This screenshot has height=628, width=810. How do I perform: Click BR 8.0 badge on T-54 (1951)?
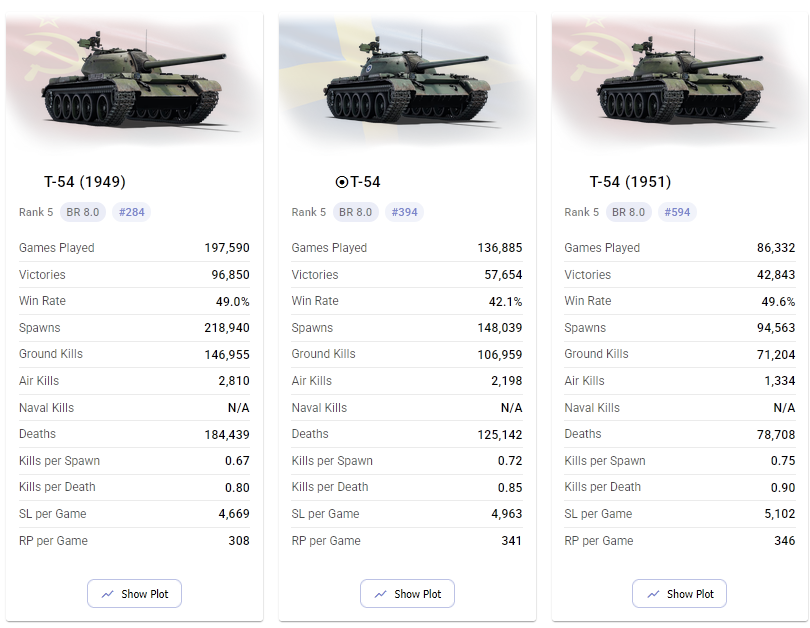[628, 212]
